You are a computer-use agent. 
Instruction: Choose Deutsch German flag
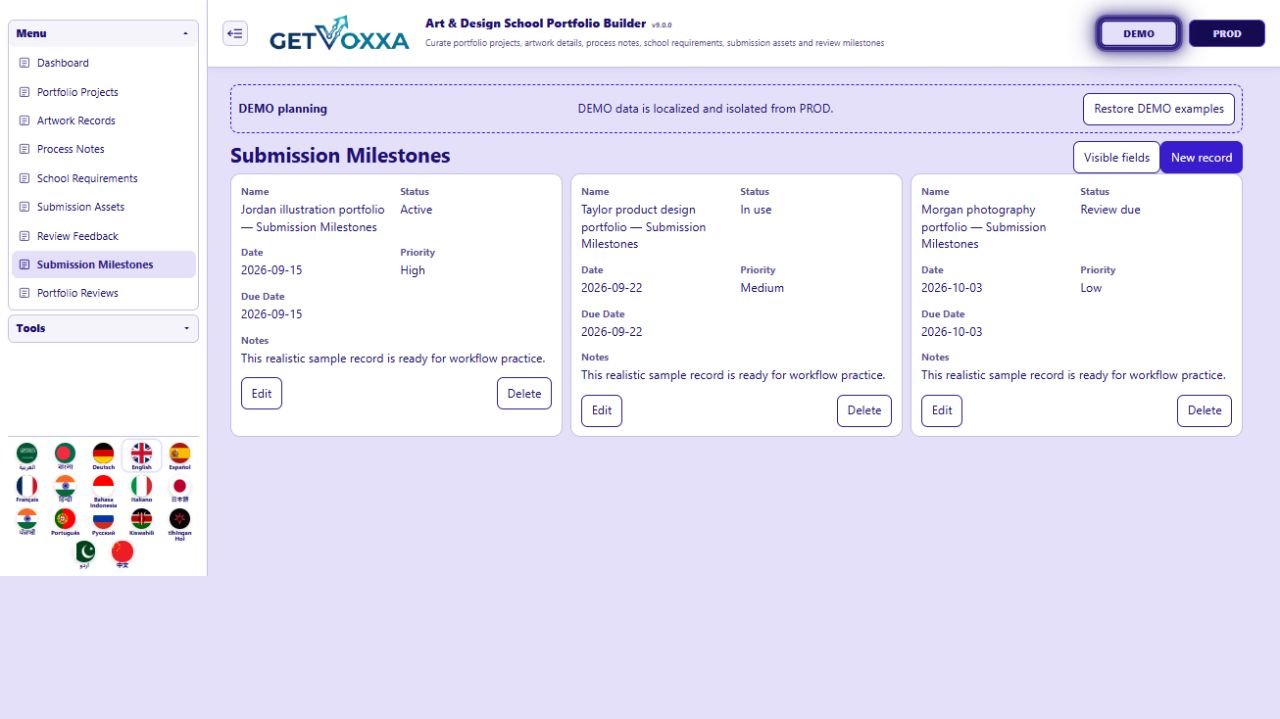tap(103, 456)
